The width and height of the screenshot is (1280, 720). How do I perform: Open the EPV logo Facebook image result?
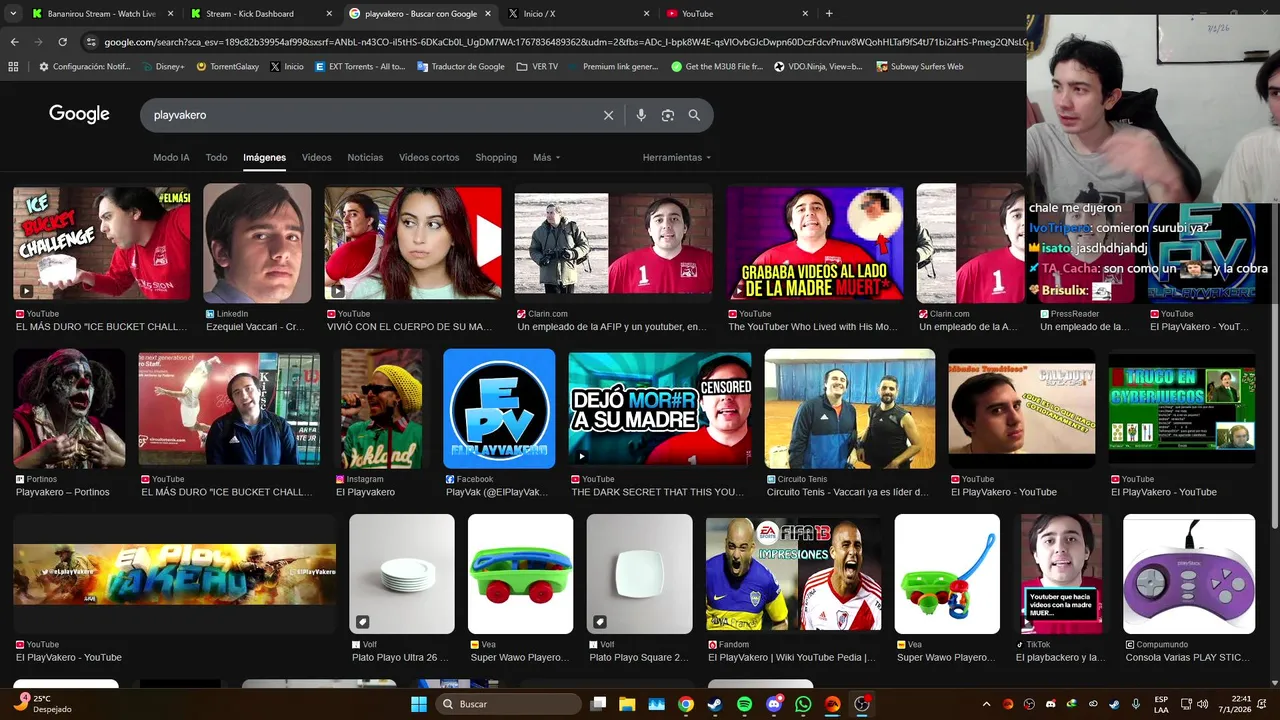click(499, 408)
